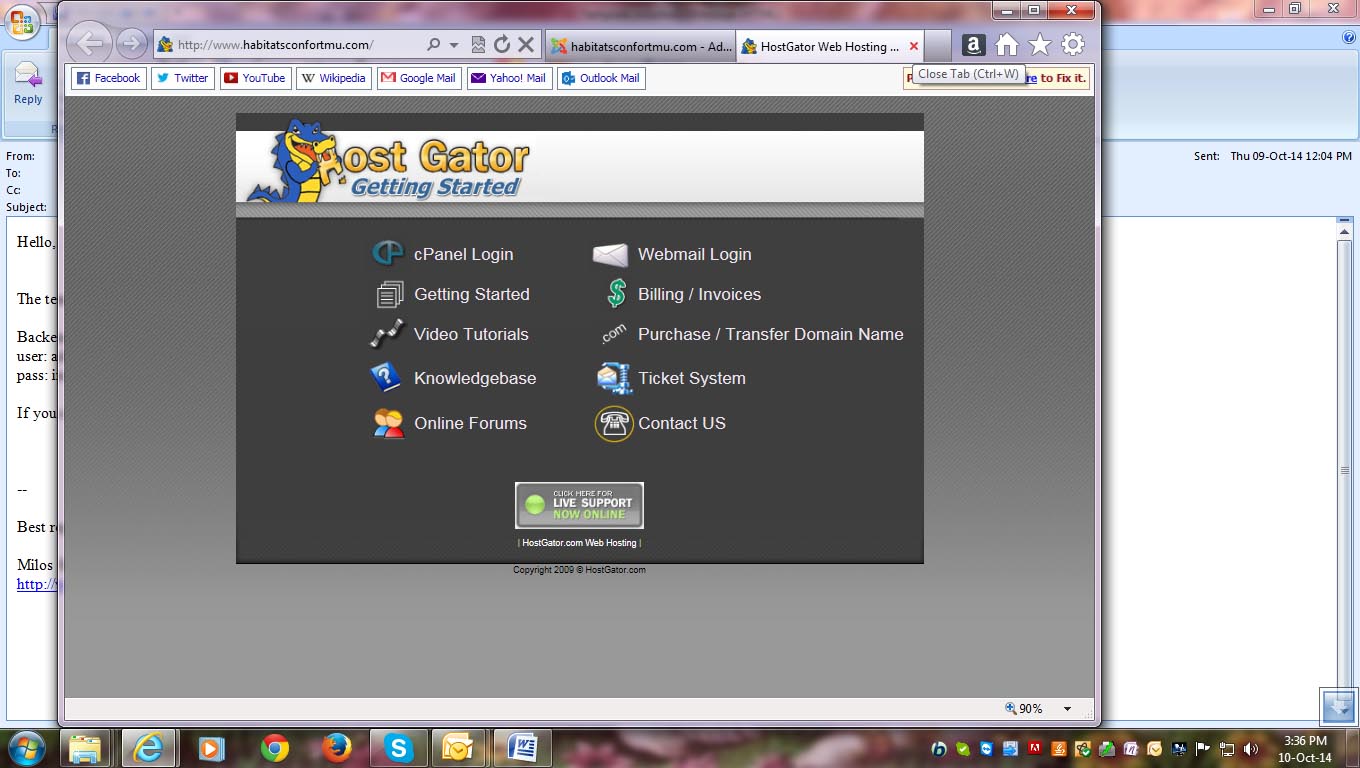
Task: Click the network connection tray icon
Action: click(1227, 749)
